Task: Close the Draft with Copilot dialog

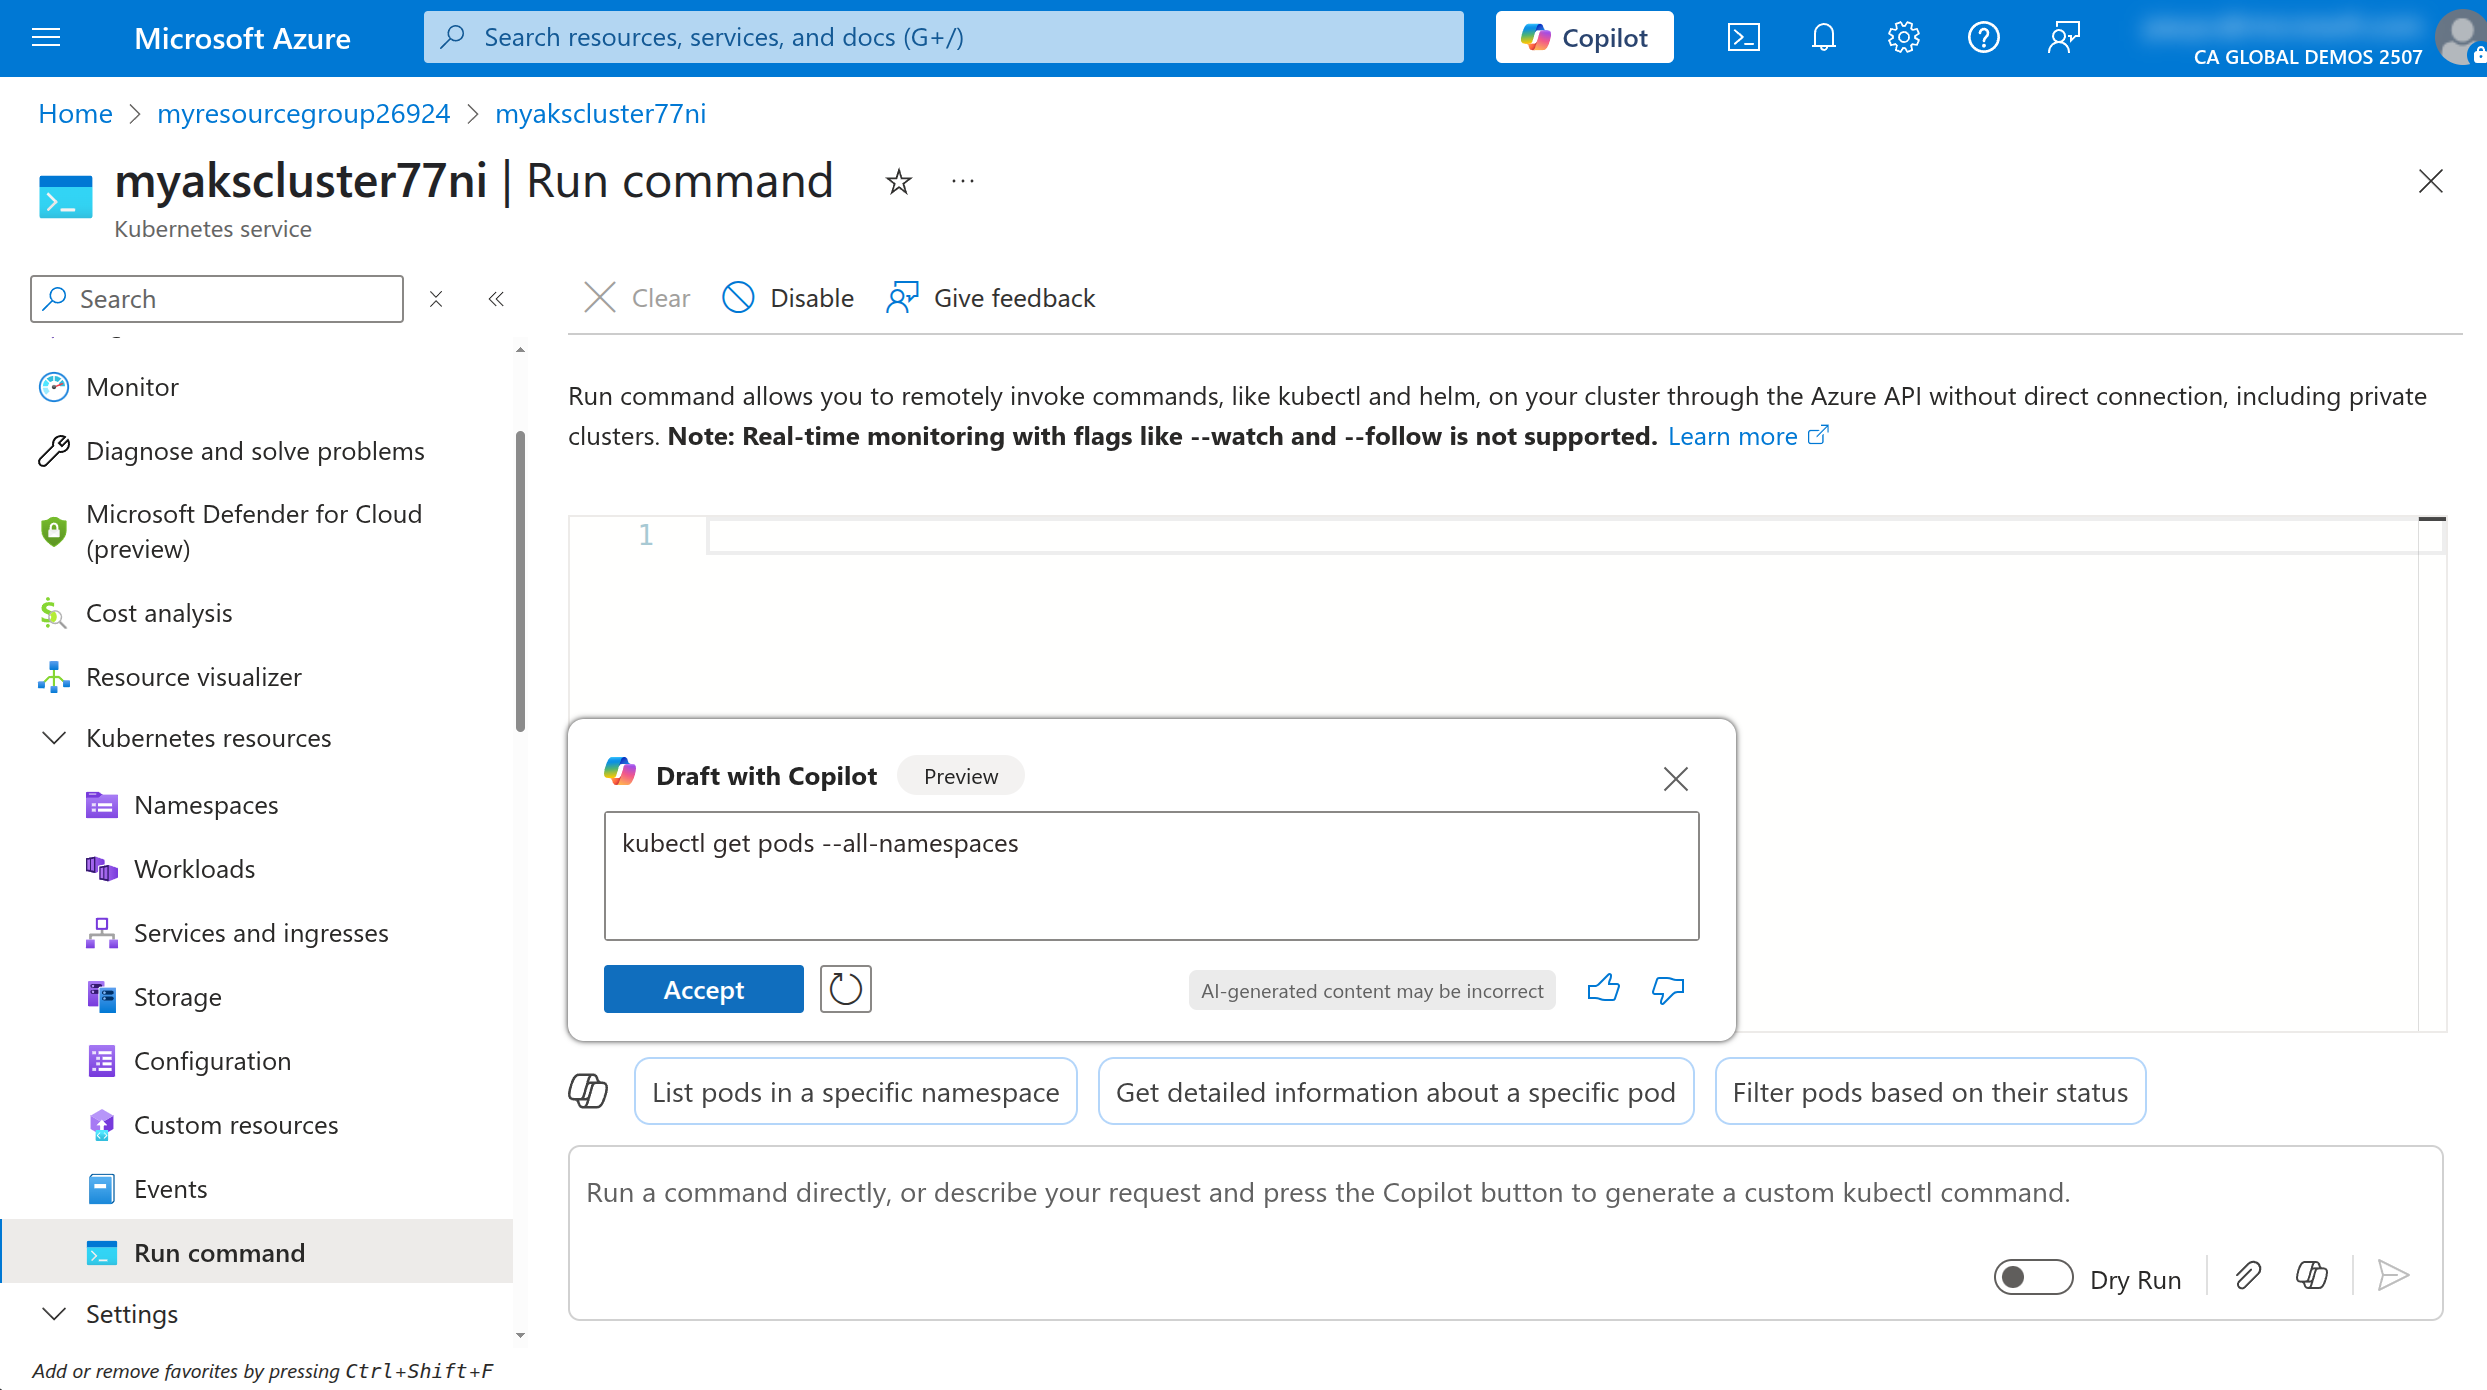Action: tap(1675, 778)
